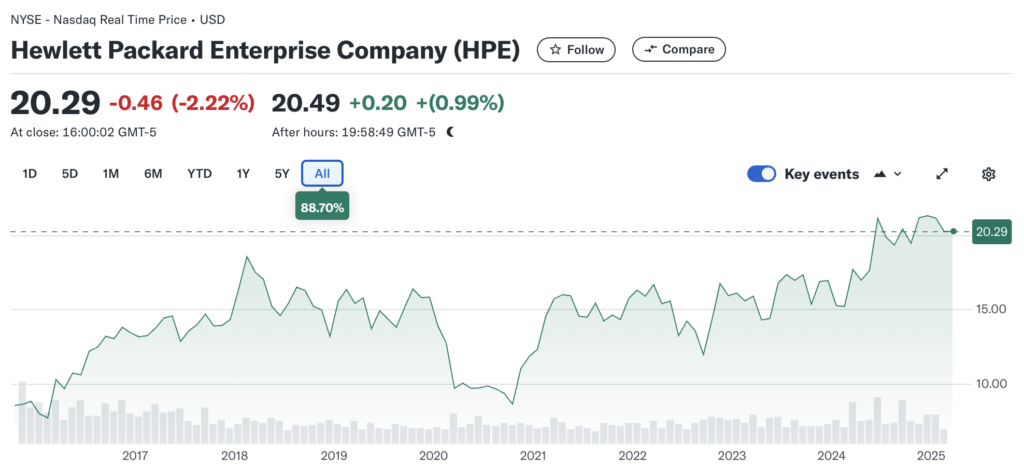Expand the chart type dropdown chevron

click(x=898, y=174)
